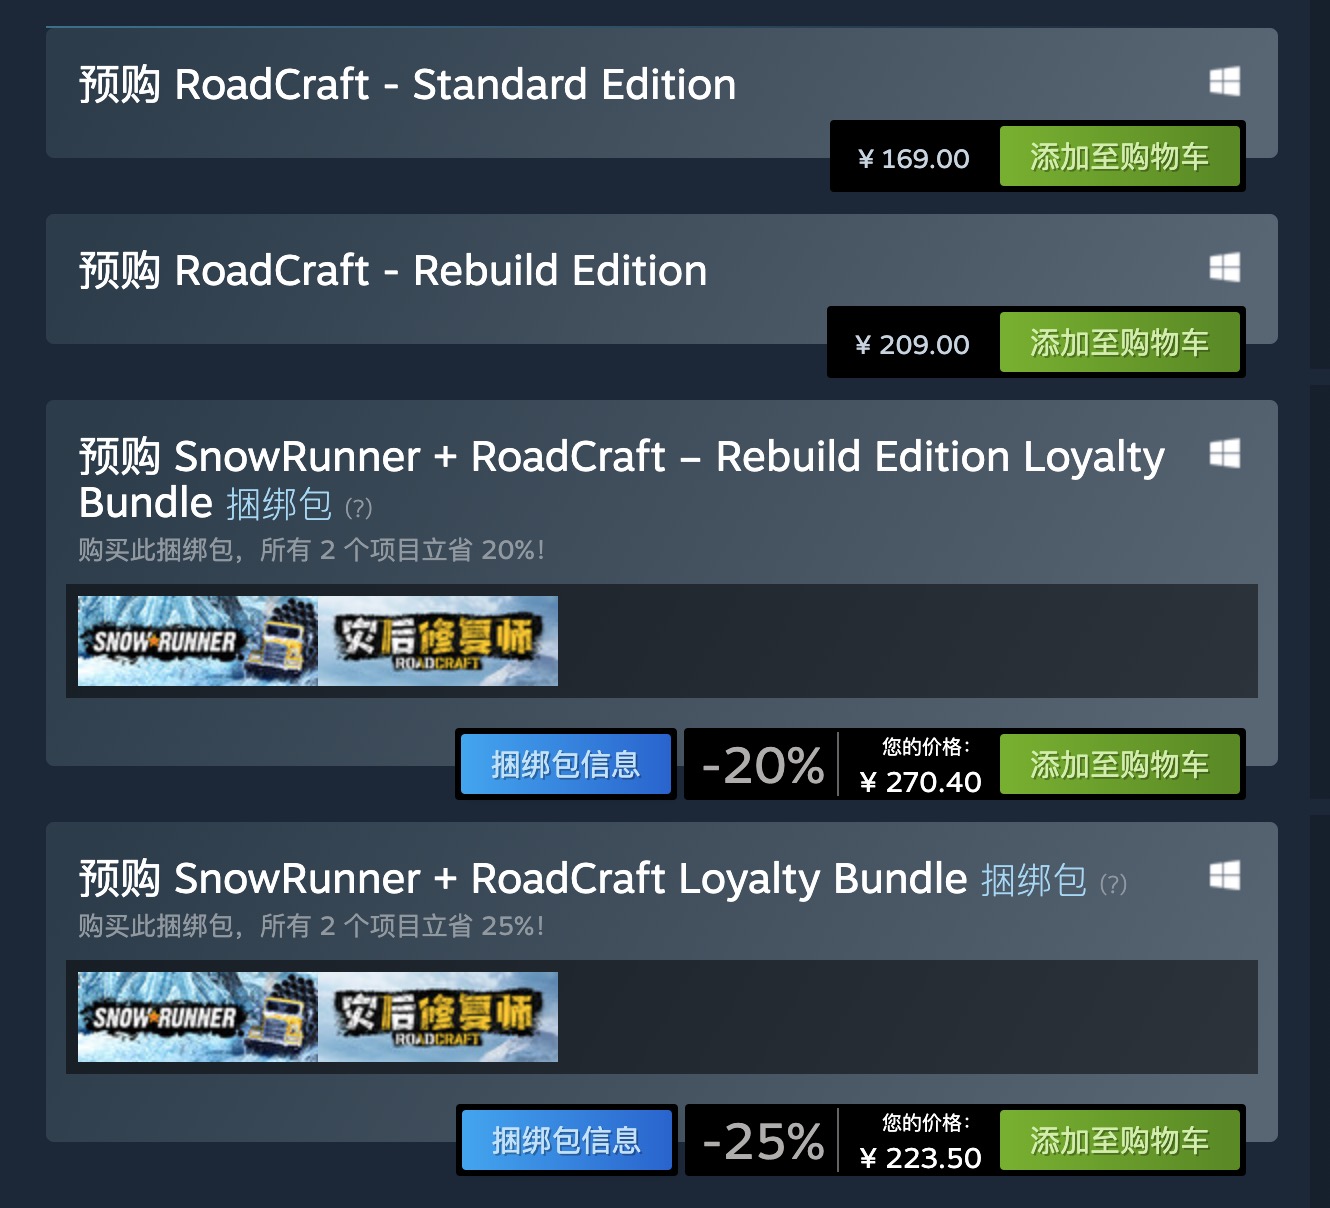This screenshot has width=1330, height=1208.
Task: Click Windows icon on Rebuild Edition row
Action: pyautogui.click(x=1225, y=267)
